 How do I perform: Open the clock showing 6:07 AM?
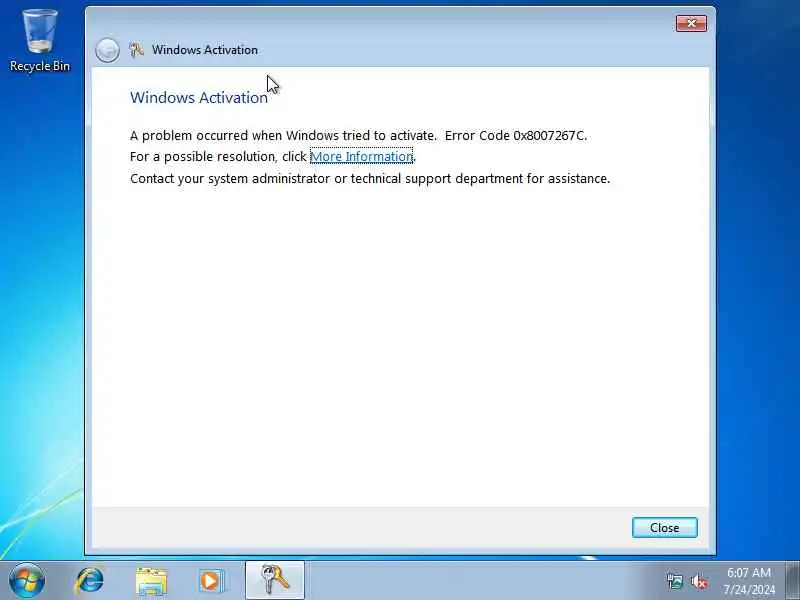click(748, 581)
